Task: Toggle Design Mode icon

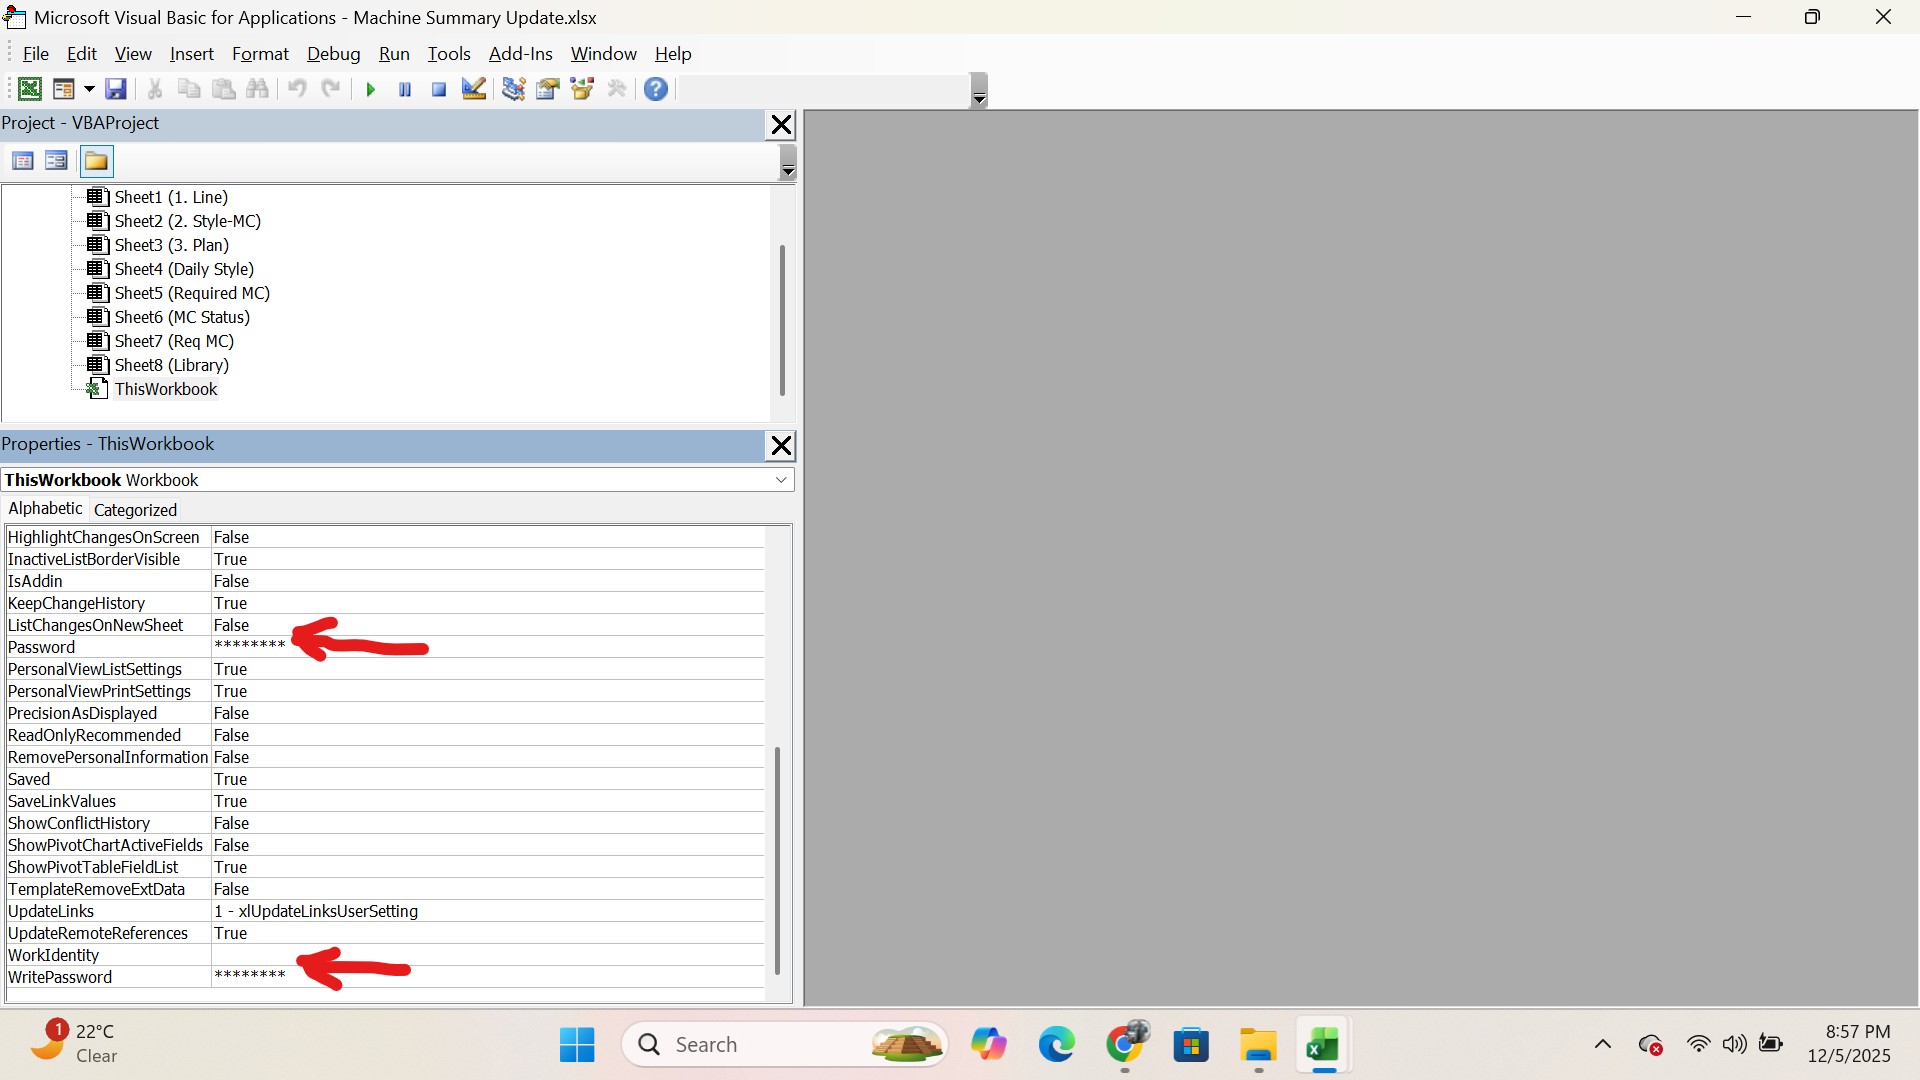Action: (x=474, y=89)
